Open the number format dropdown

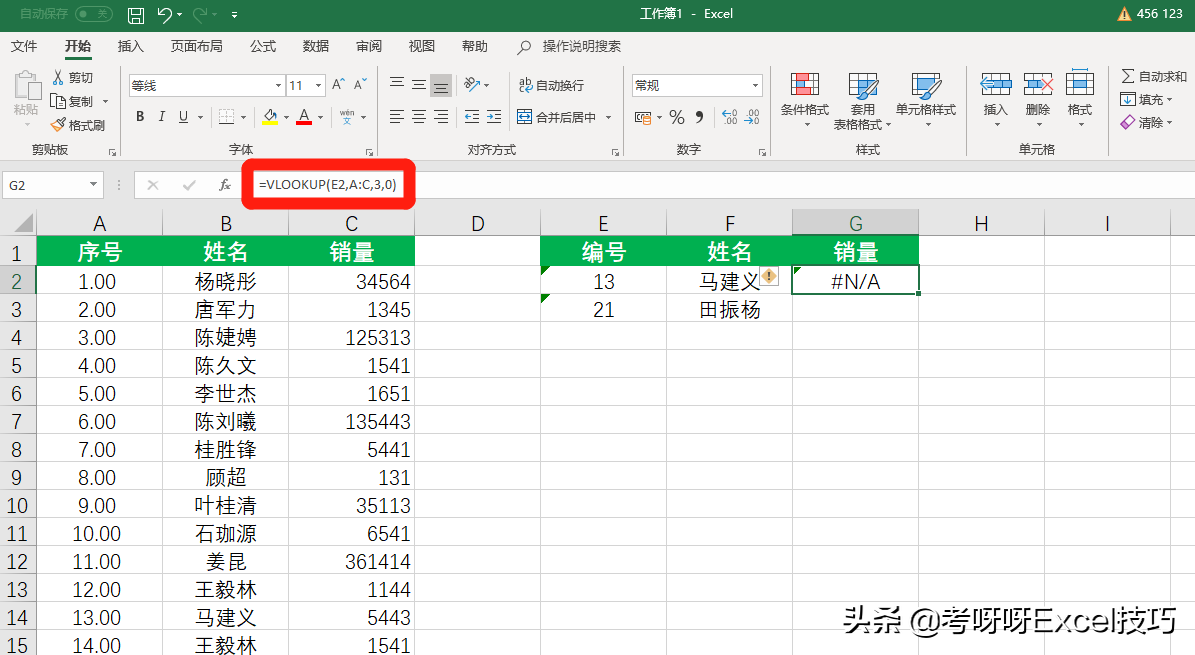point(755,86)
